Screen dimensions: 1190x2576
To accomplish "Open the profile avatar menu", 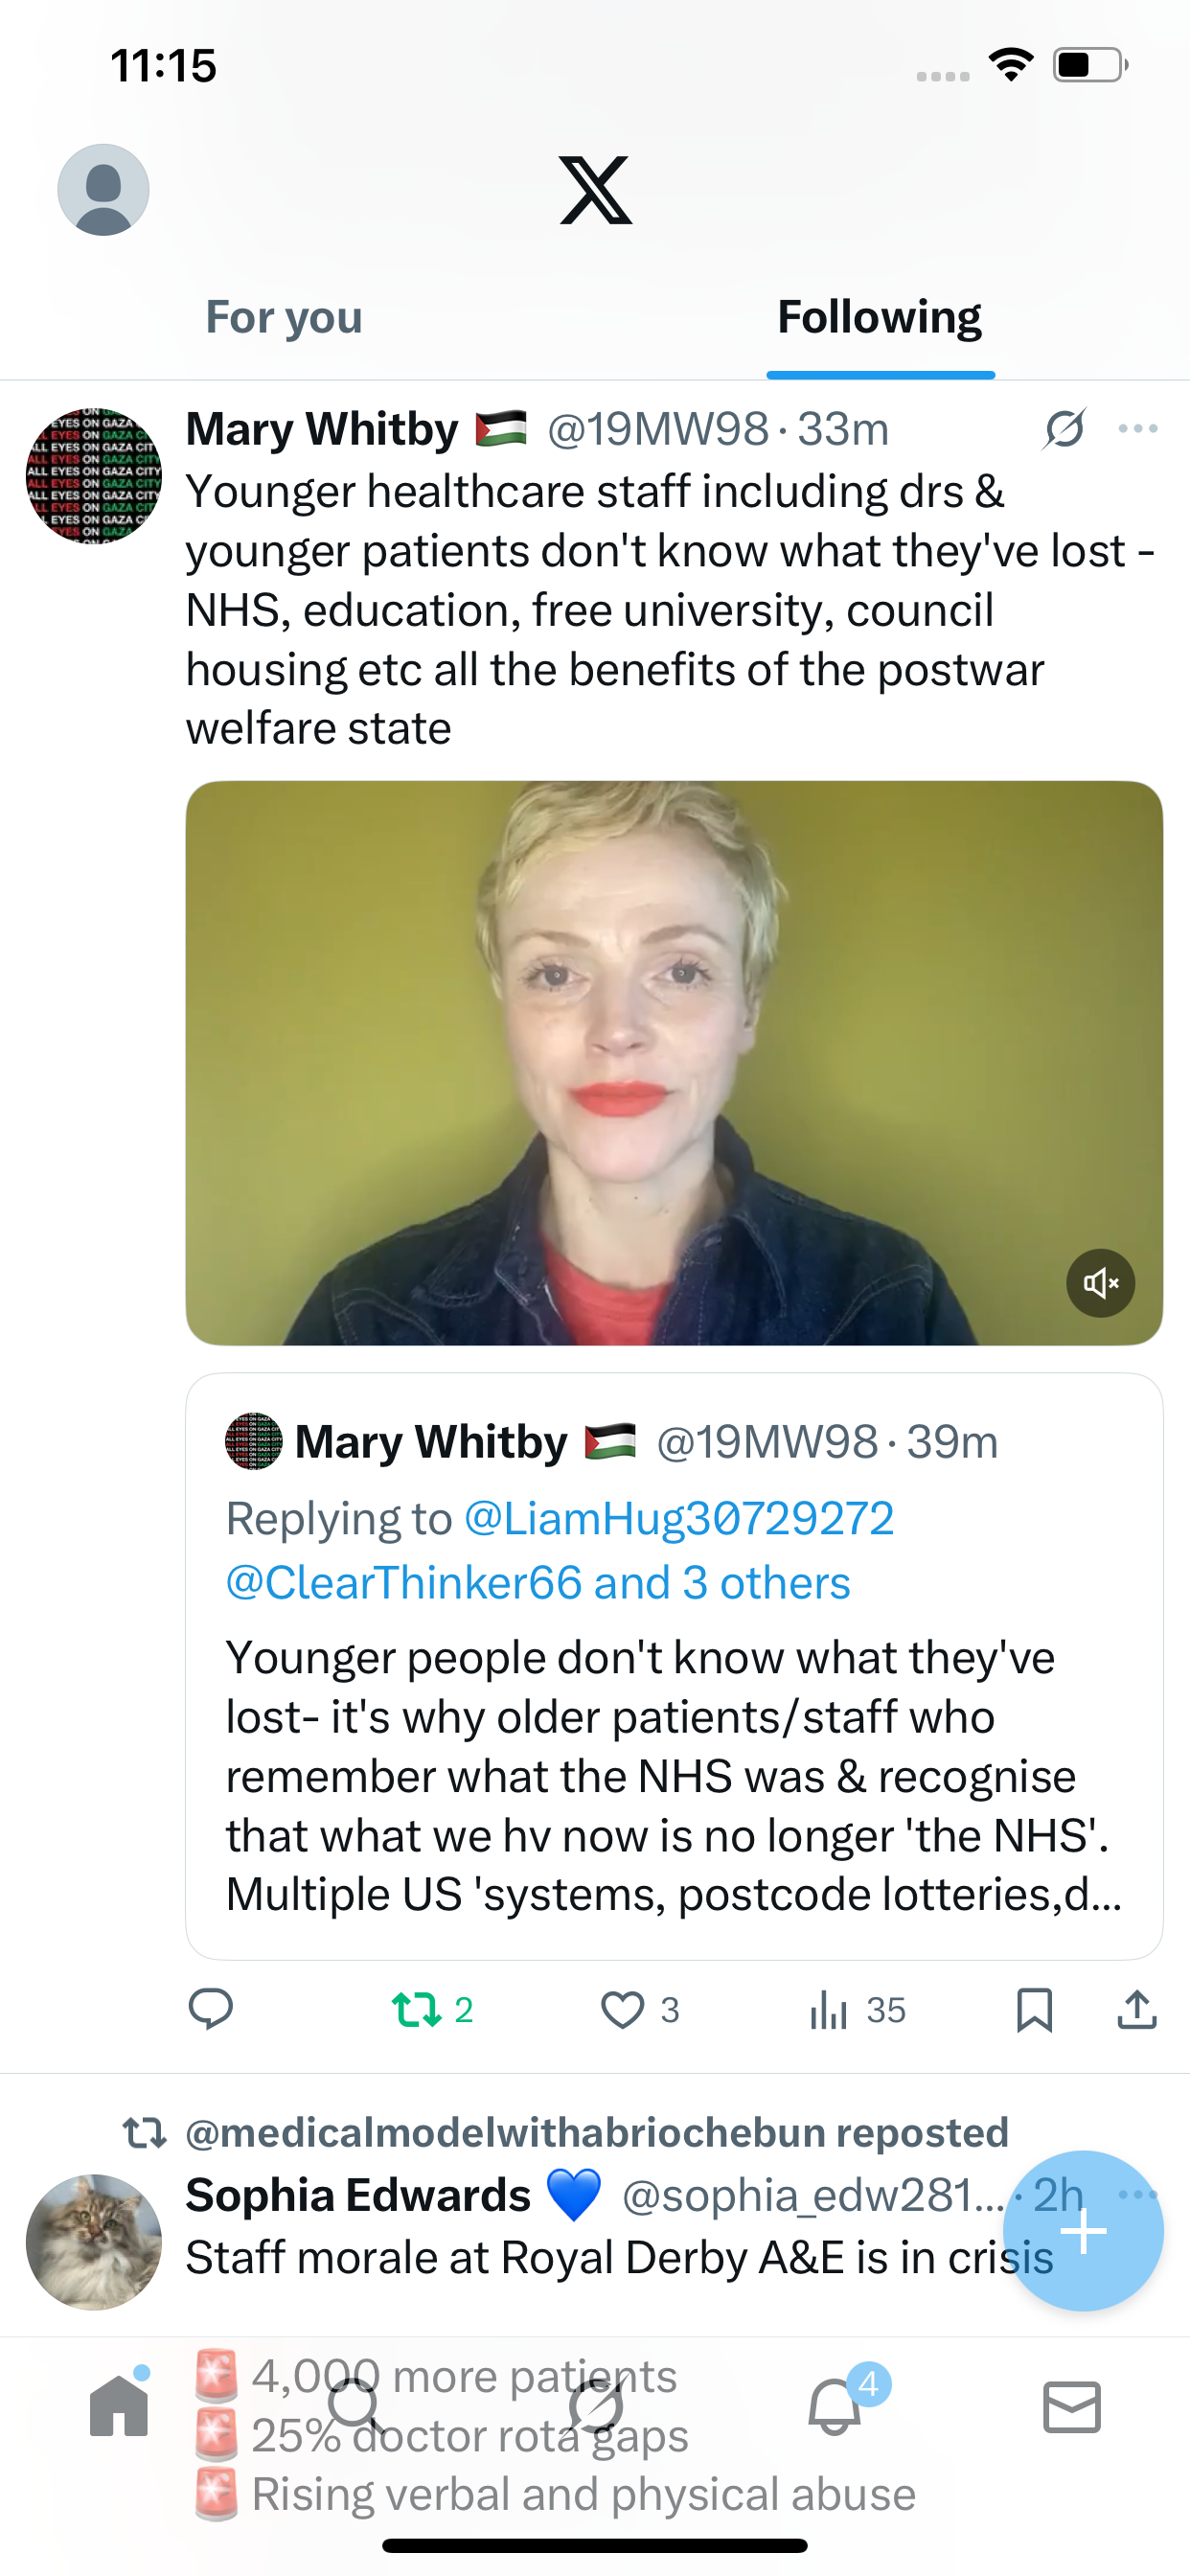I will pyautogui.click(x=103, y=190).
